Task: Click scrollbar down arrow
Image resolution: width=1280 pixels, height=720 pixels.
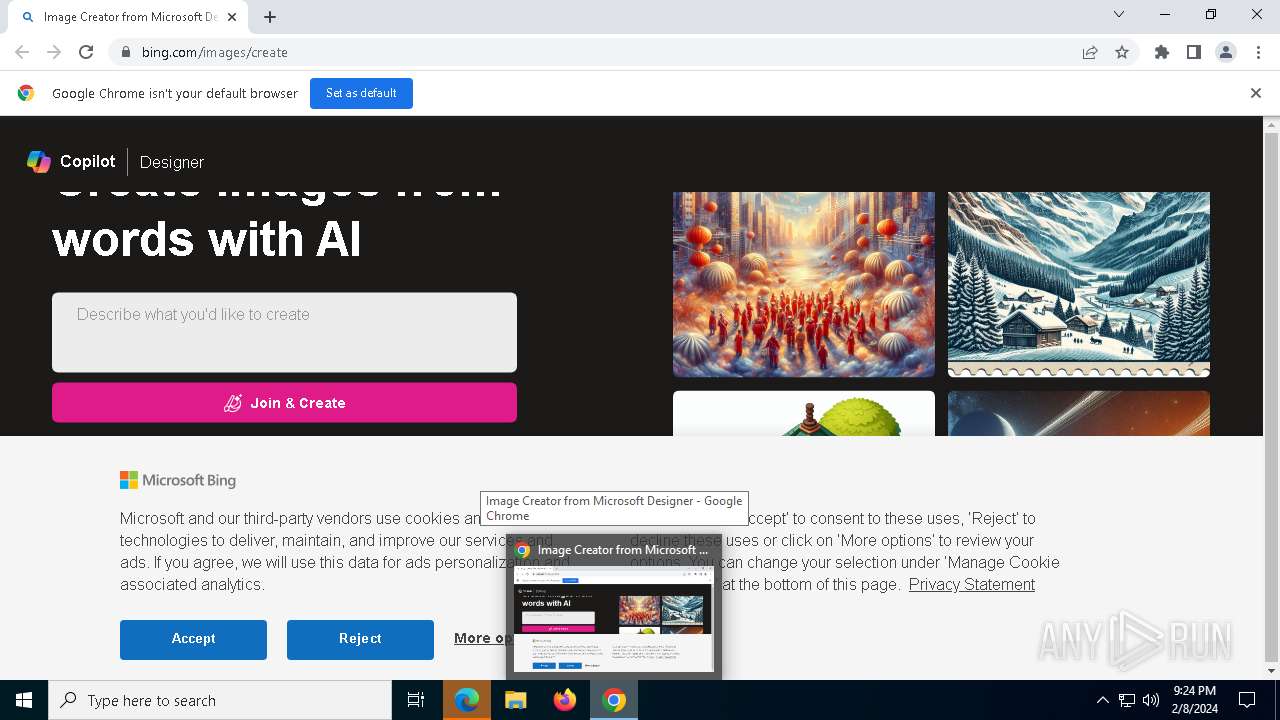Action: click(x=1271, y=671)
